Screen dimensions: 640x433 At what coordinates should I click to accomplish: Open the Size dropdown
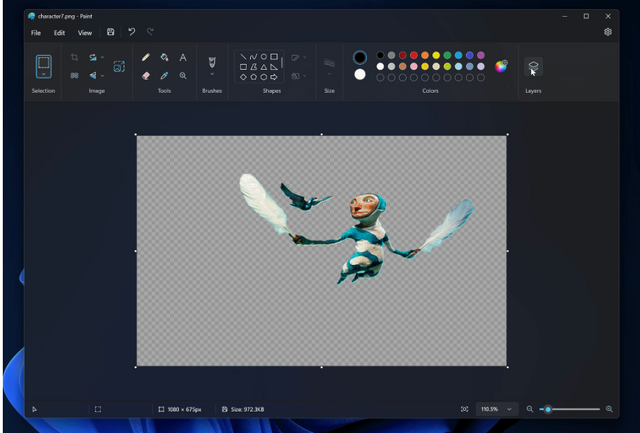pos(329,74)
